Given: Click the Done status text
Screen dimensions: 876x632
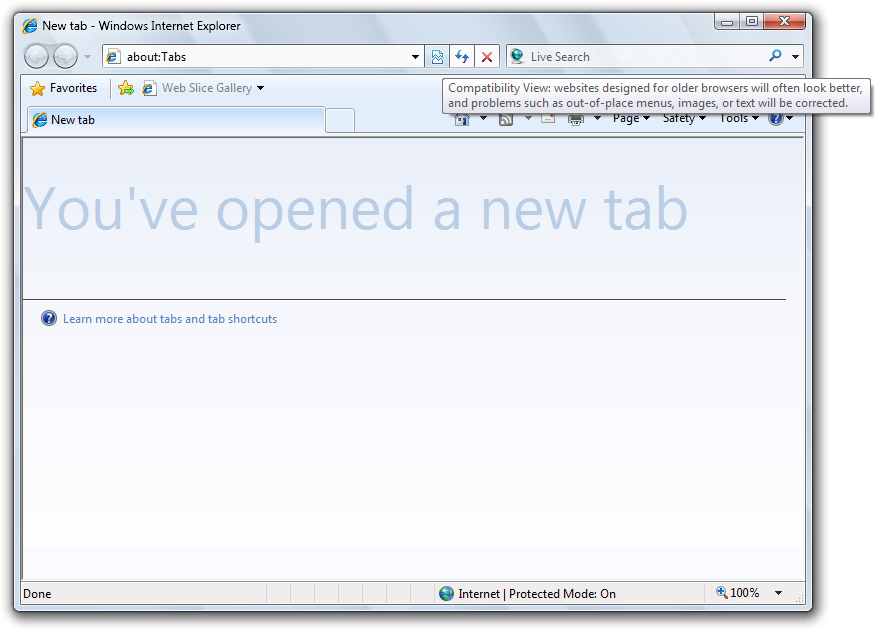Looking at the screenshot, I should 37,593.
